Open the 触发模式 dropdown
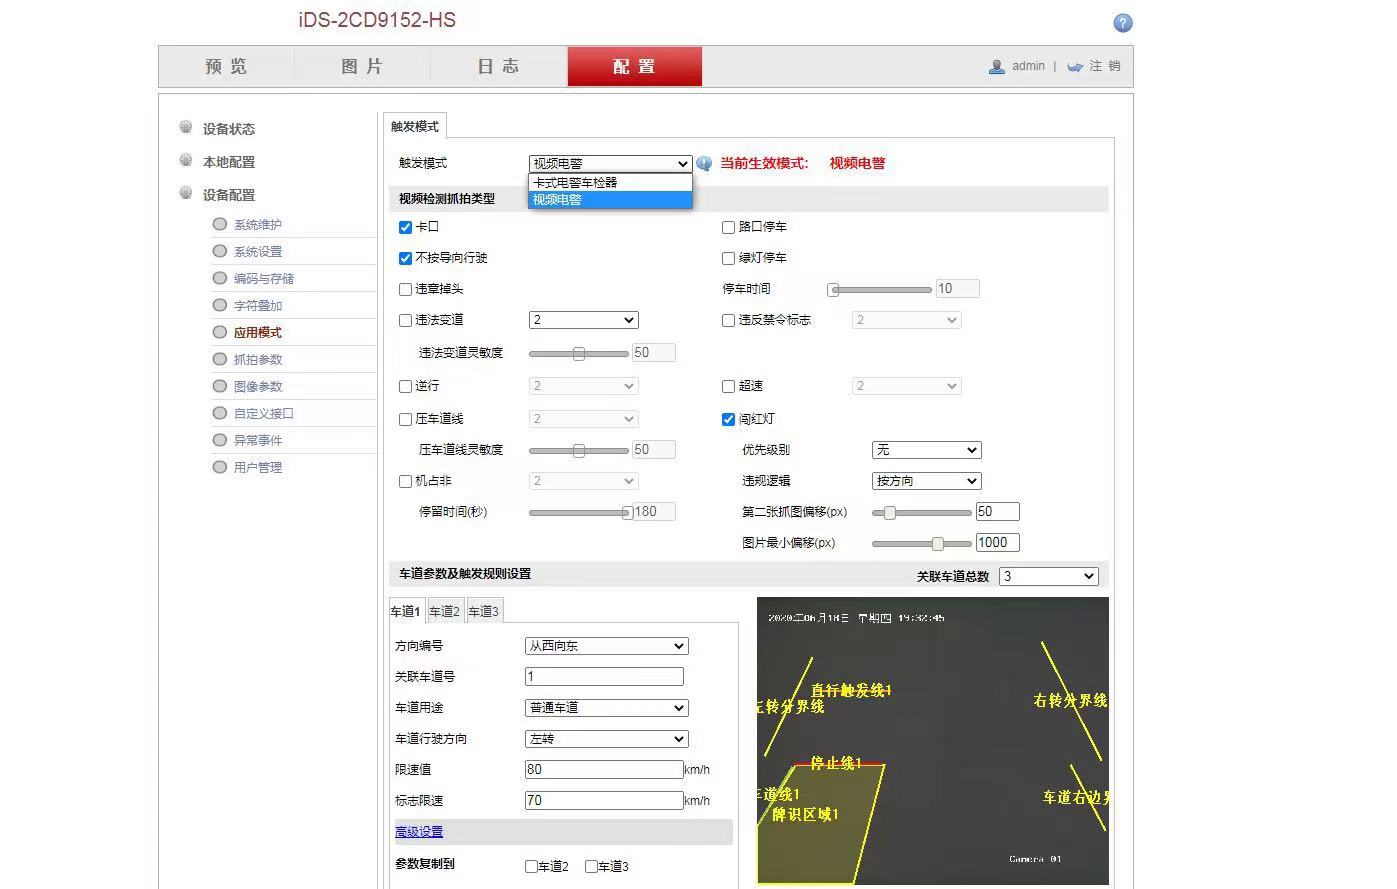The image size is (1397, 889). (610, 164)
